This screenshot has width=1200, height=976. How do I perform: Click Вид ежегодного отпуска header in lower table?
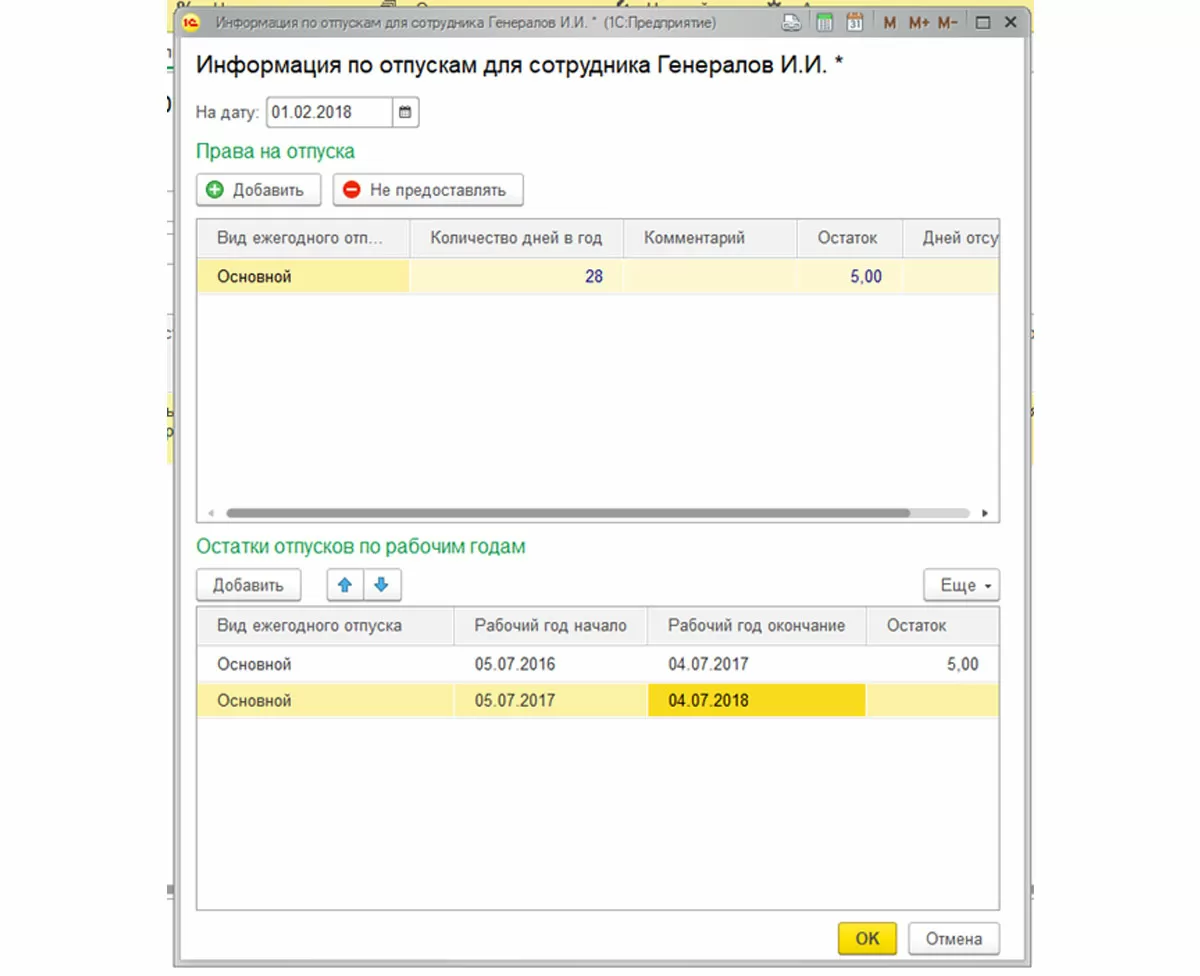325,625
